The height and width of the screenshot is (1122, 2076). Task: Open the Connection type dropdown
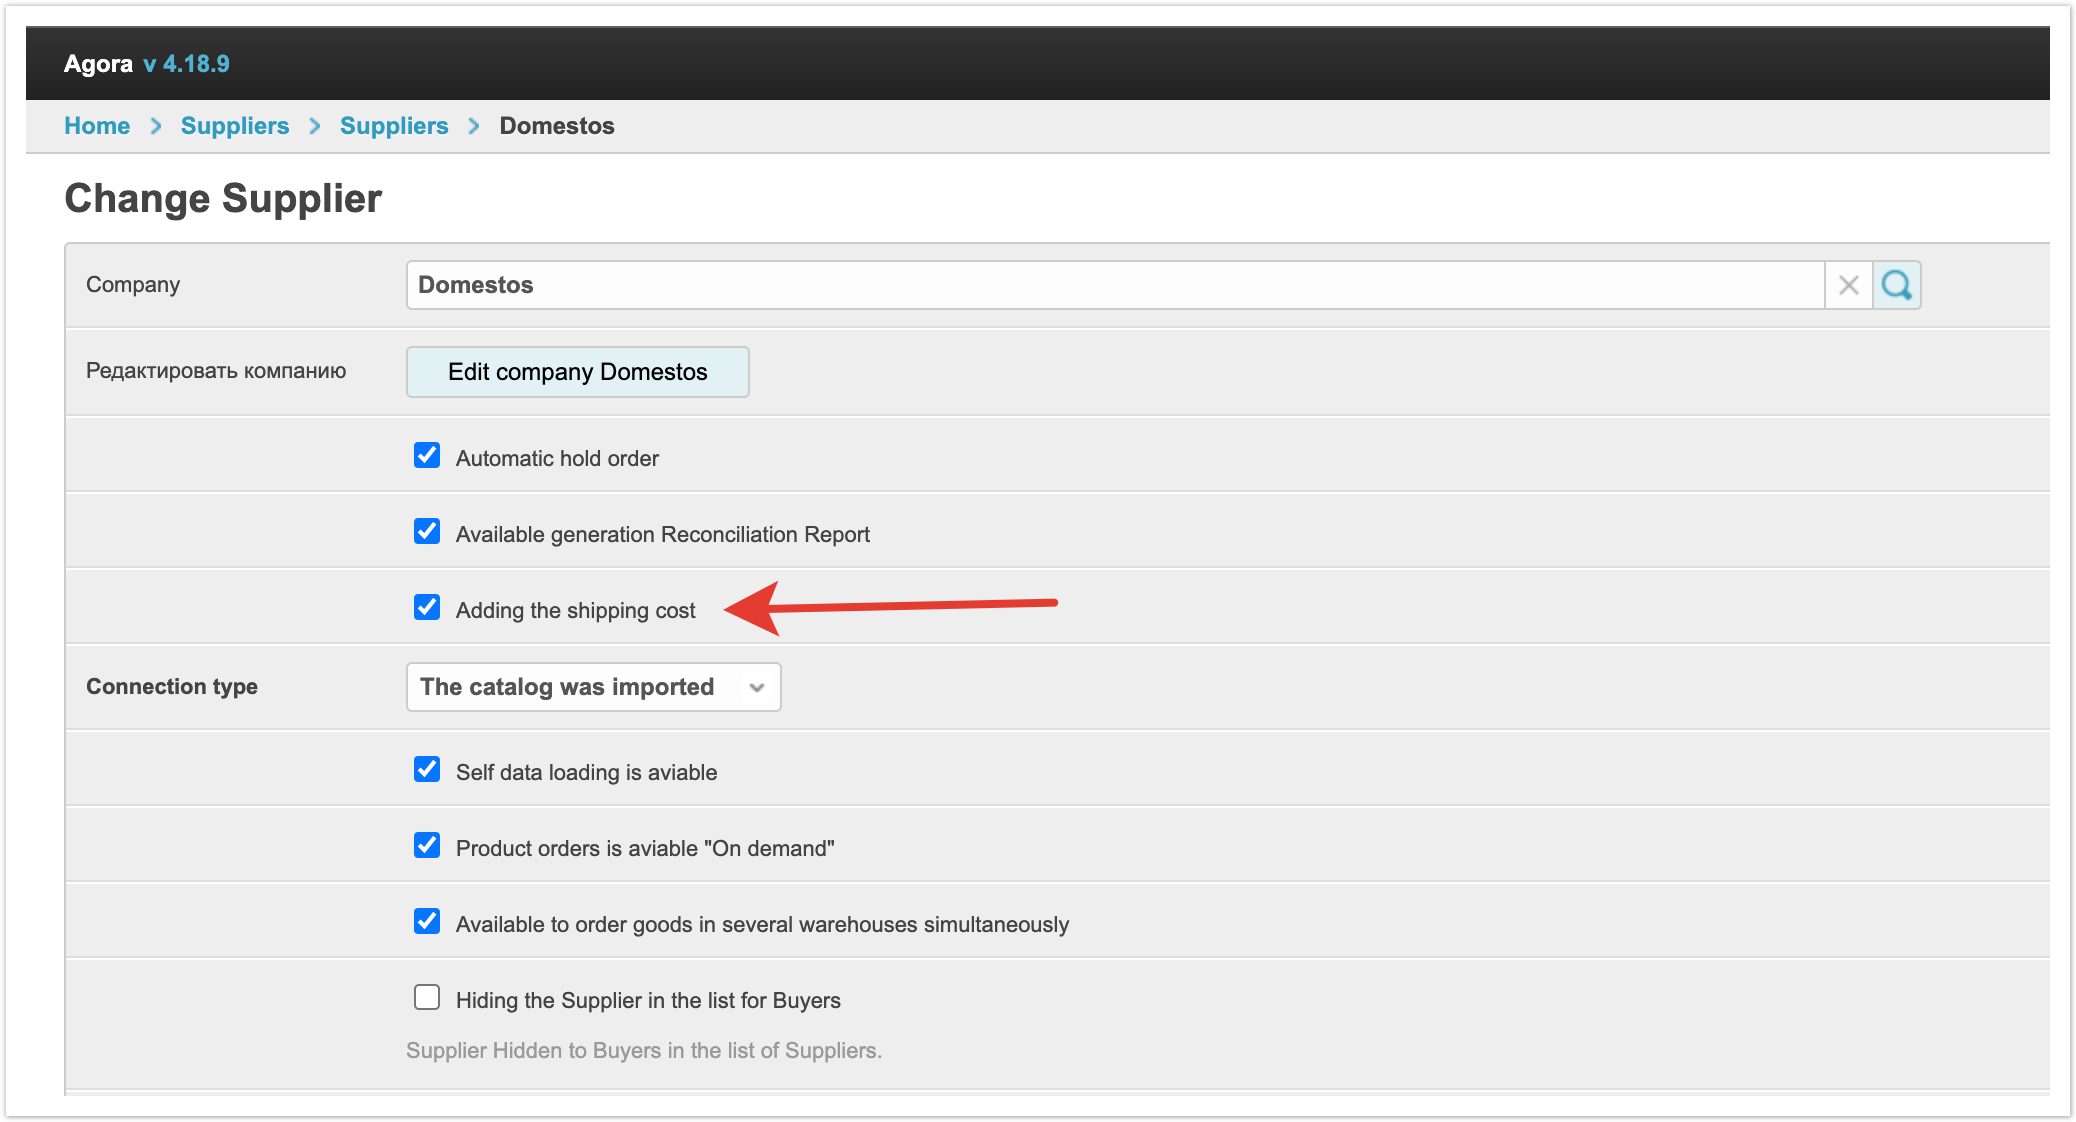coord(592,687)
